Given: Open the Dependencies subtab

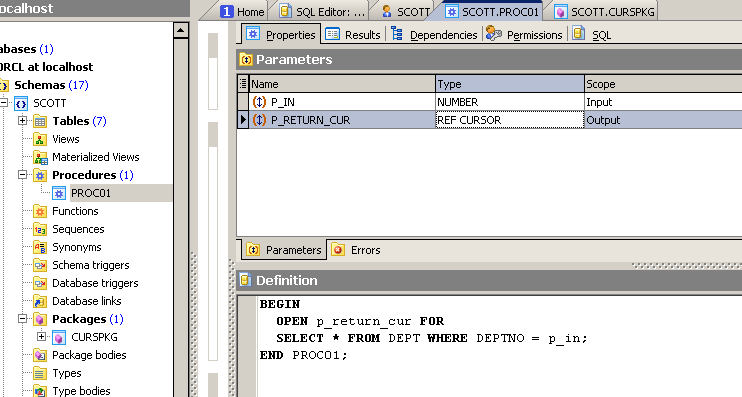Looking at the screenshot, I should coord(434,35).
